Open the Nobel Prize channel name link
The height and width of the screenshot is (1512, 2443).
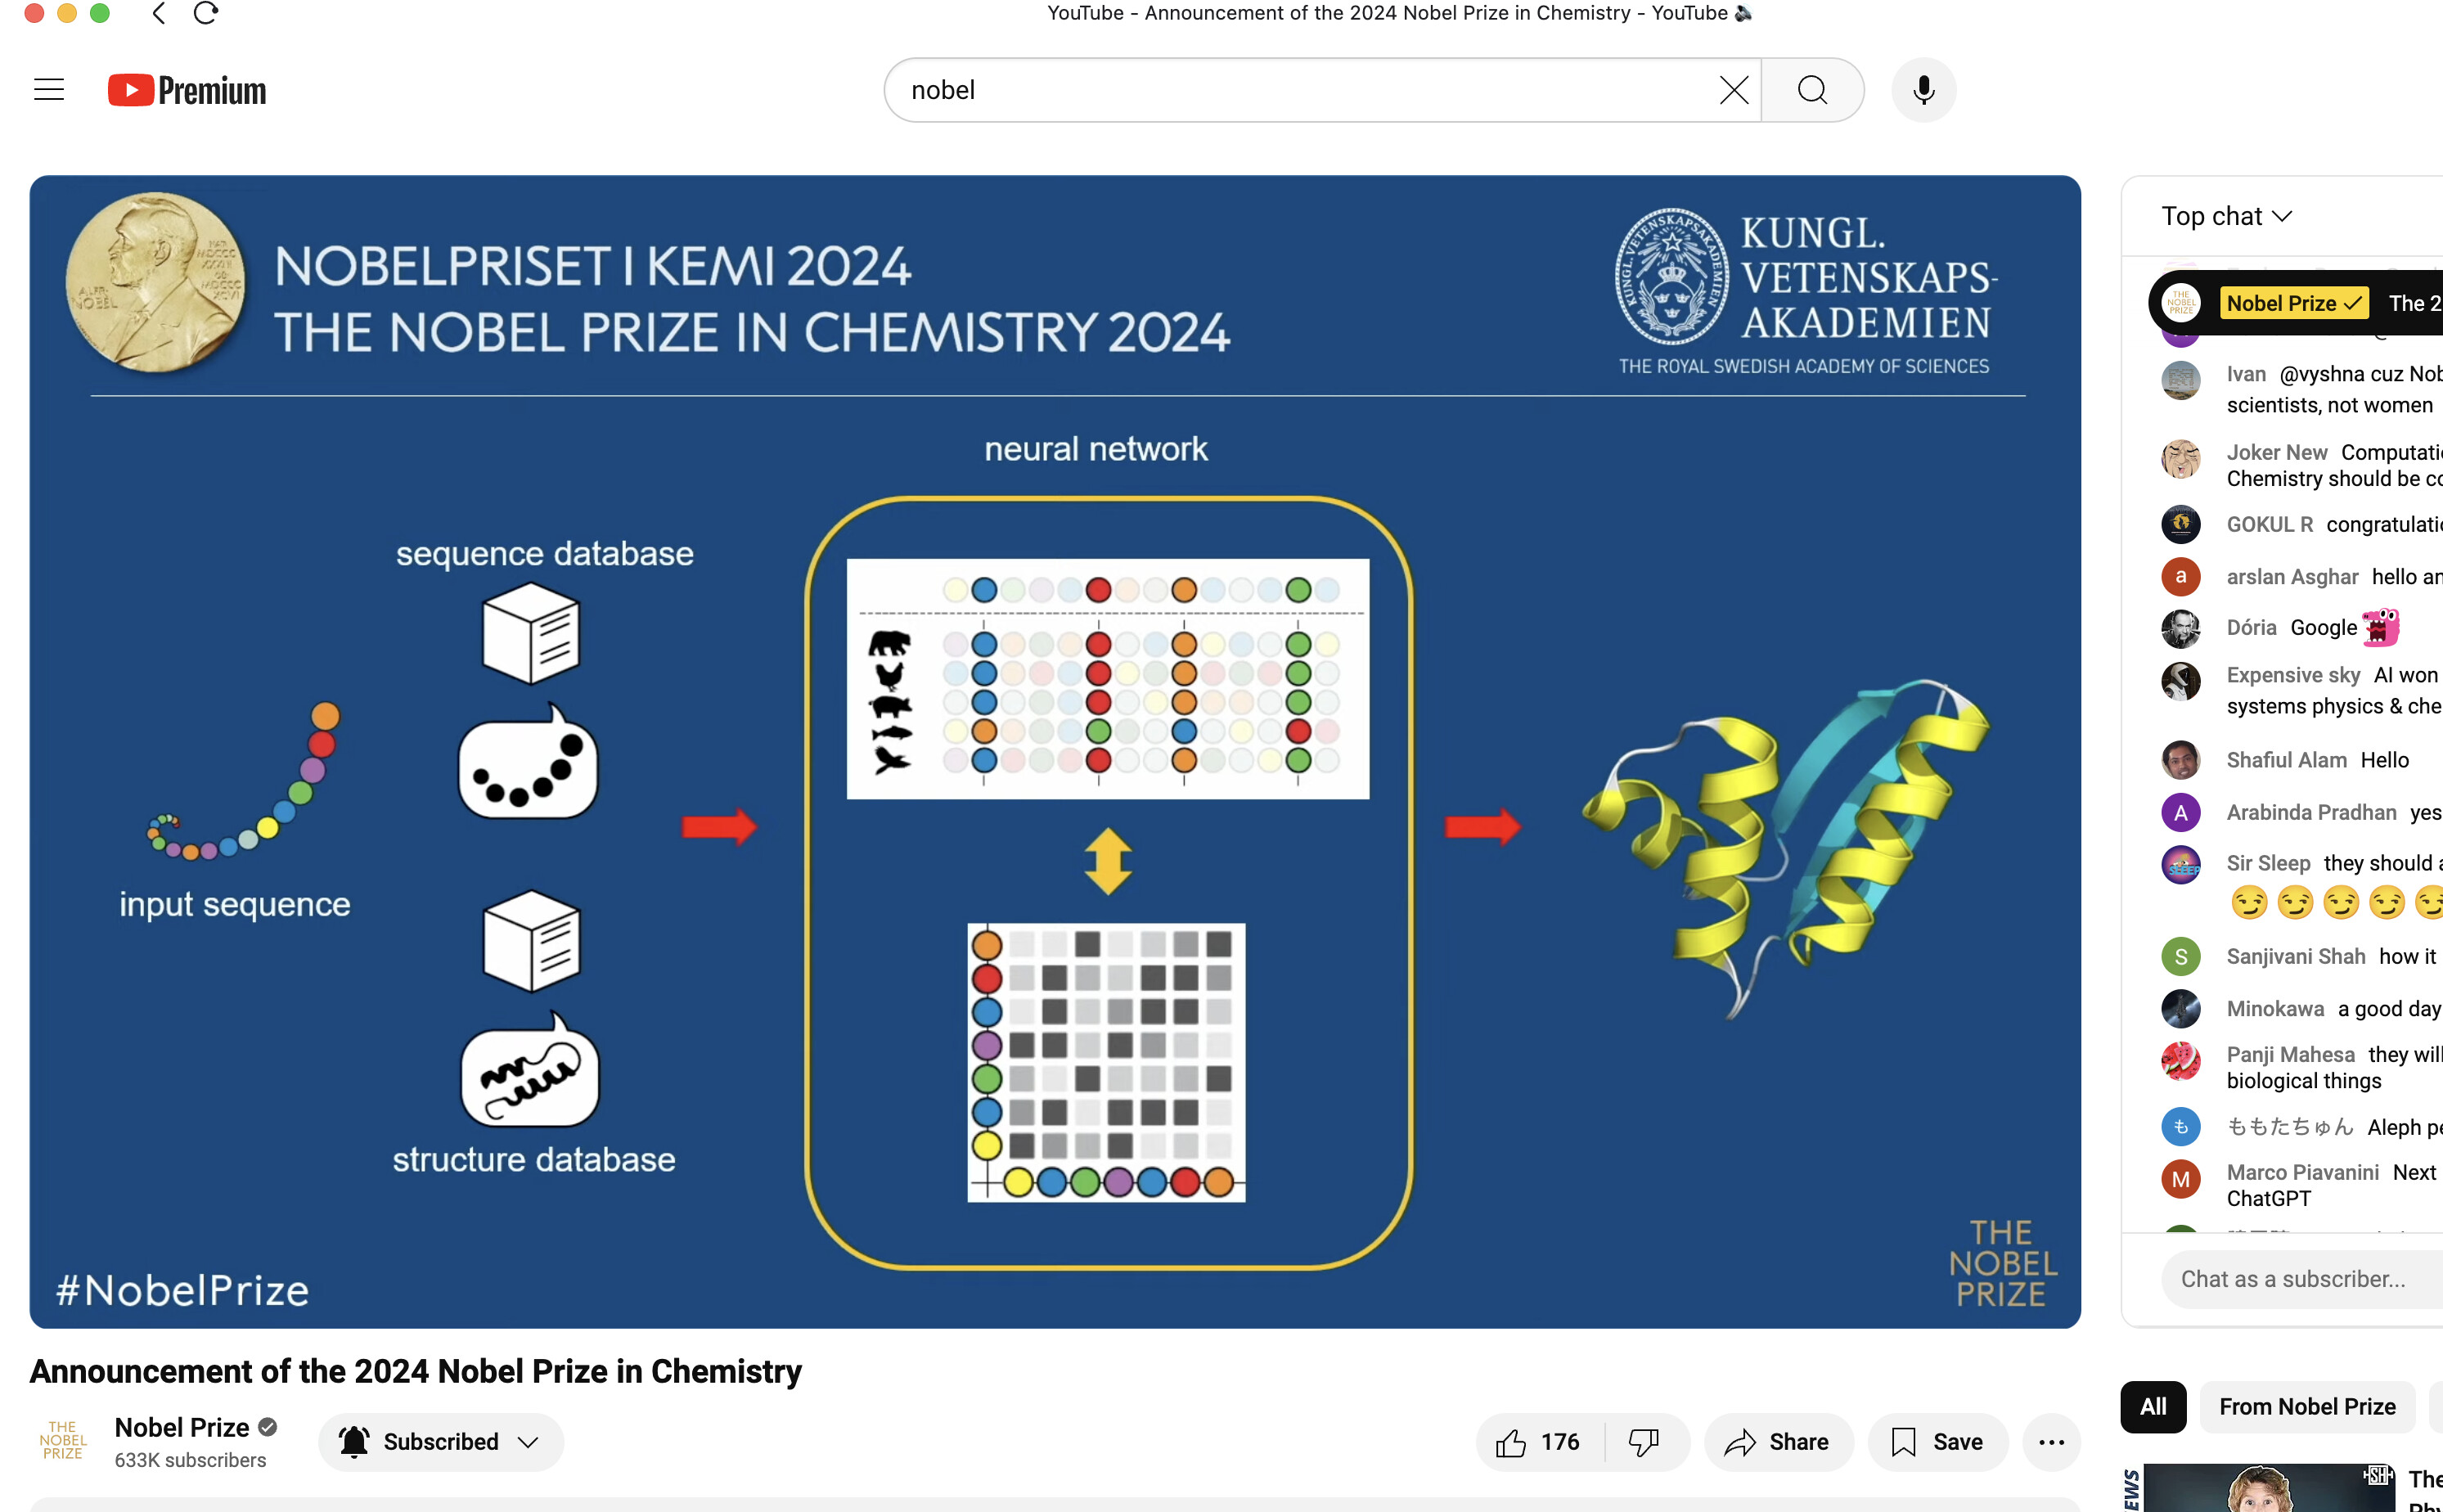click(182, 1427)
